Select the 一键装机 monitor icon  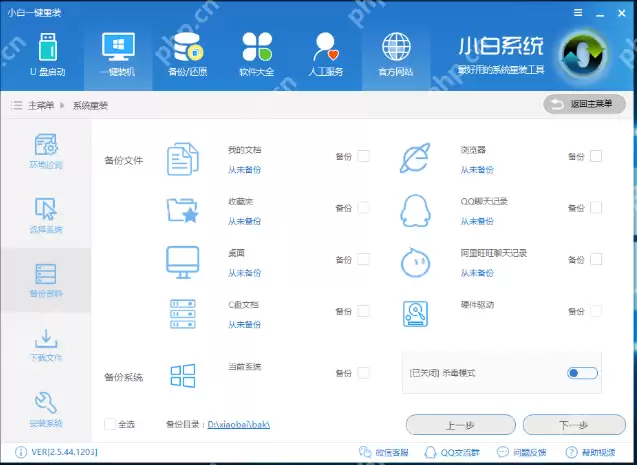(x=118, y=47)
